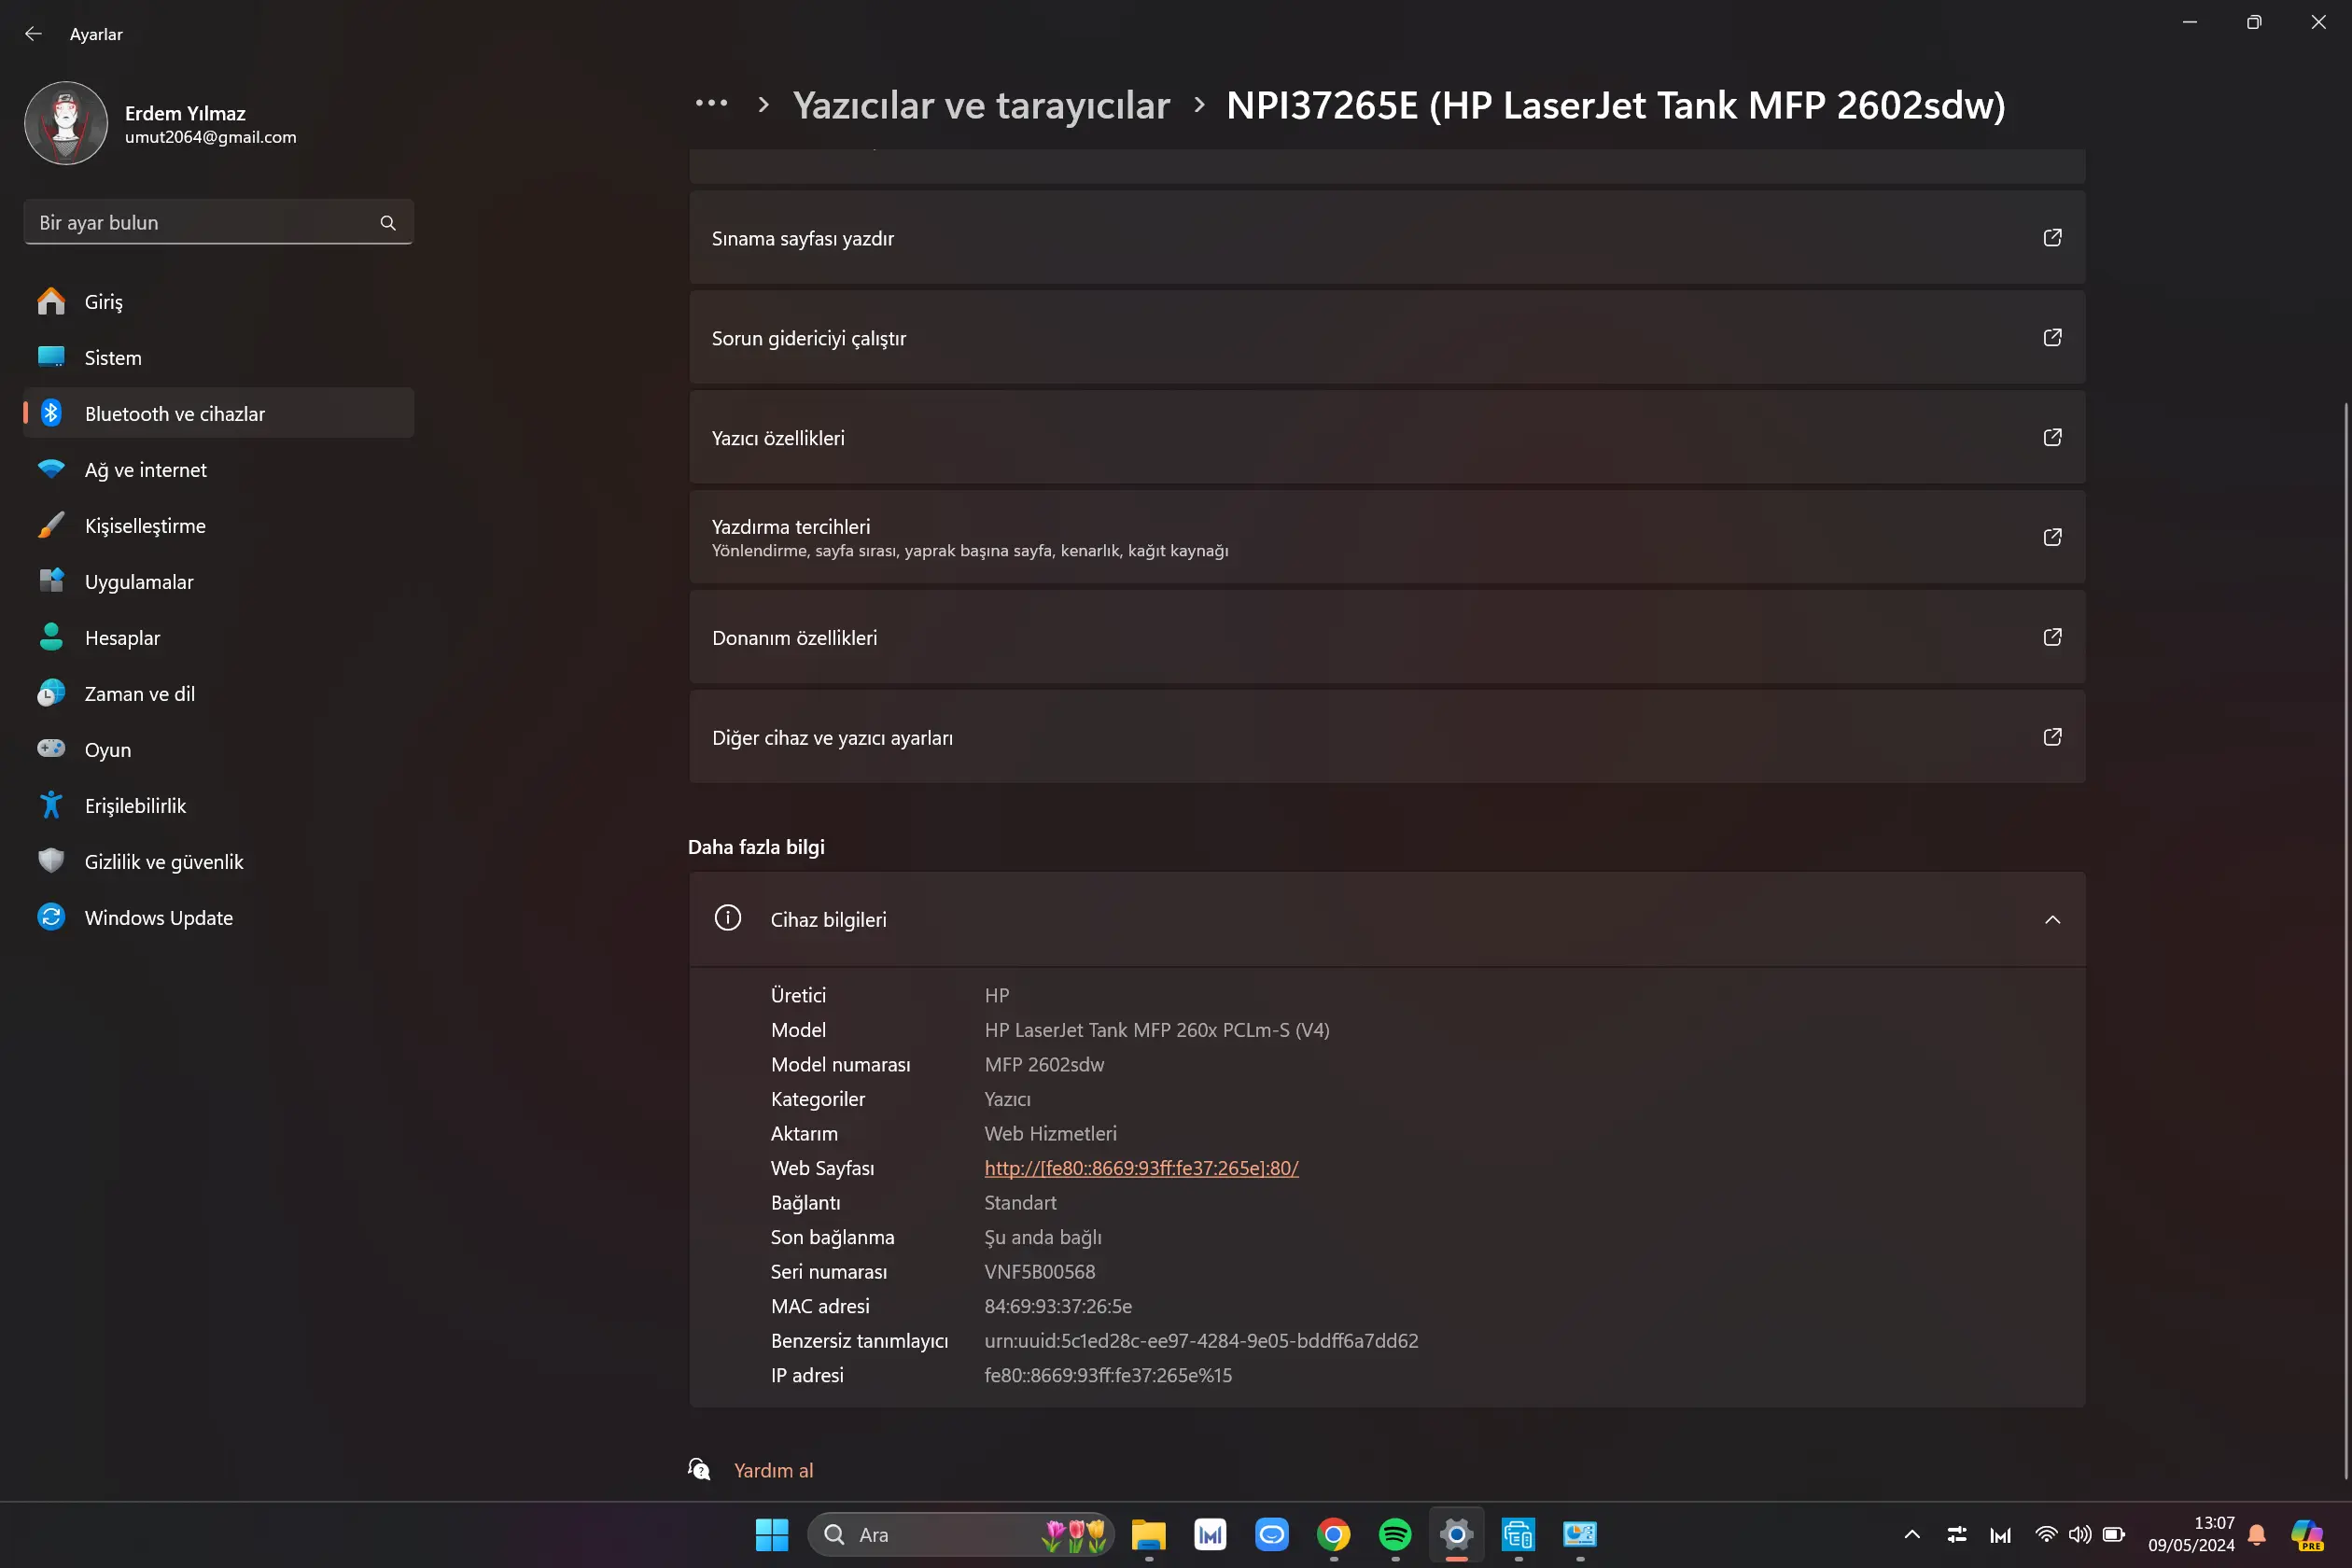
Task: Open Erişilebilirlik settings
Action: pos(219,805)
